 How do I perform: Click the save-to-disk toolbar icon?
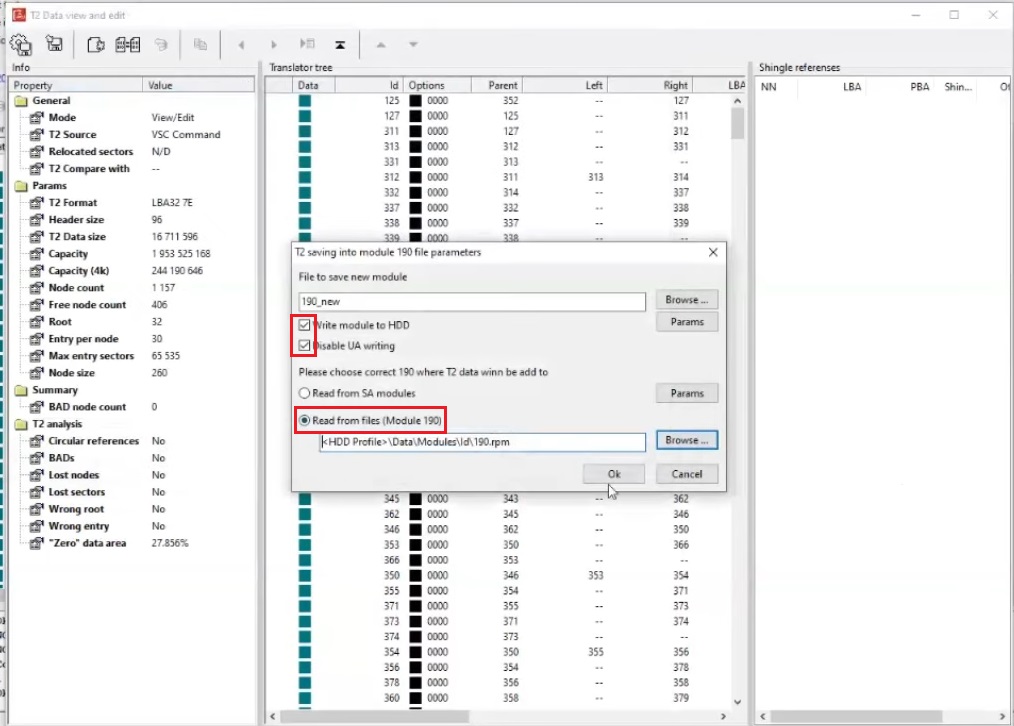click(x=55, y=44)
